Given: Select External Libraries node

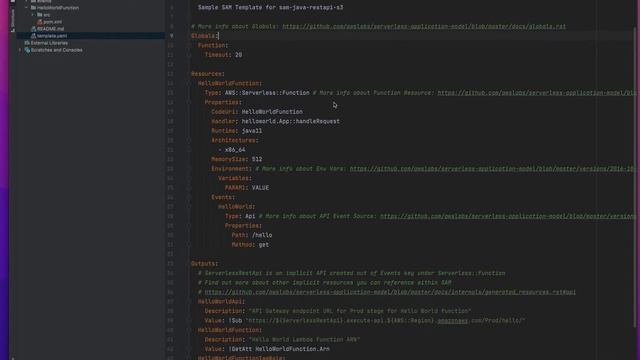Looking at the screenshot, I should pyautogui.click(x=49, y=43).
